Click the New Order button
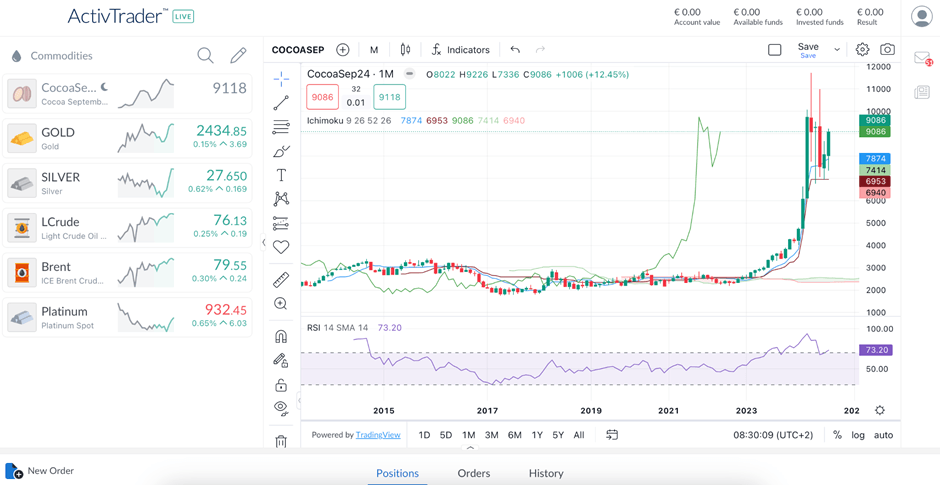Viewport: 940px width, 485px height. pos(40,471)
